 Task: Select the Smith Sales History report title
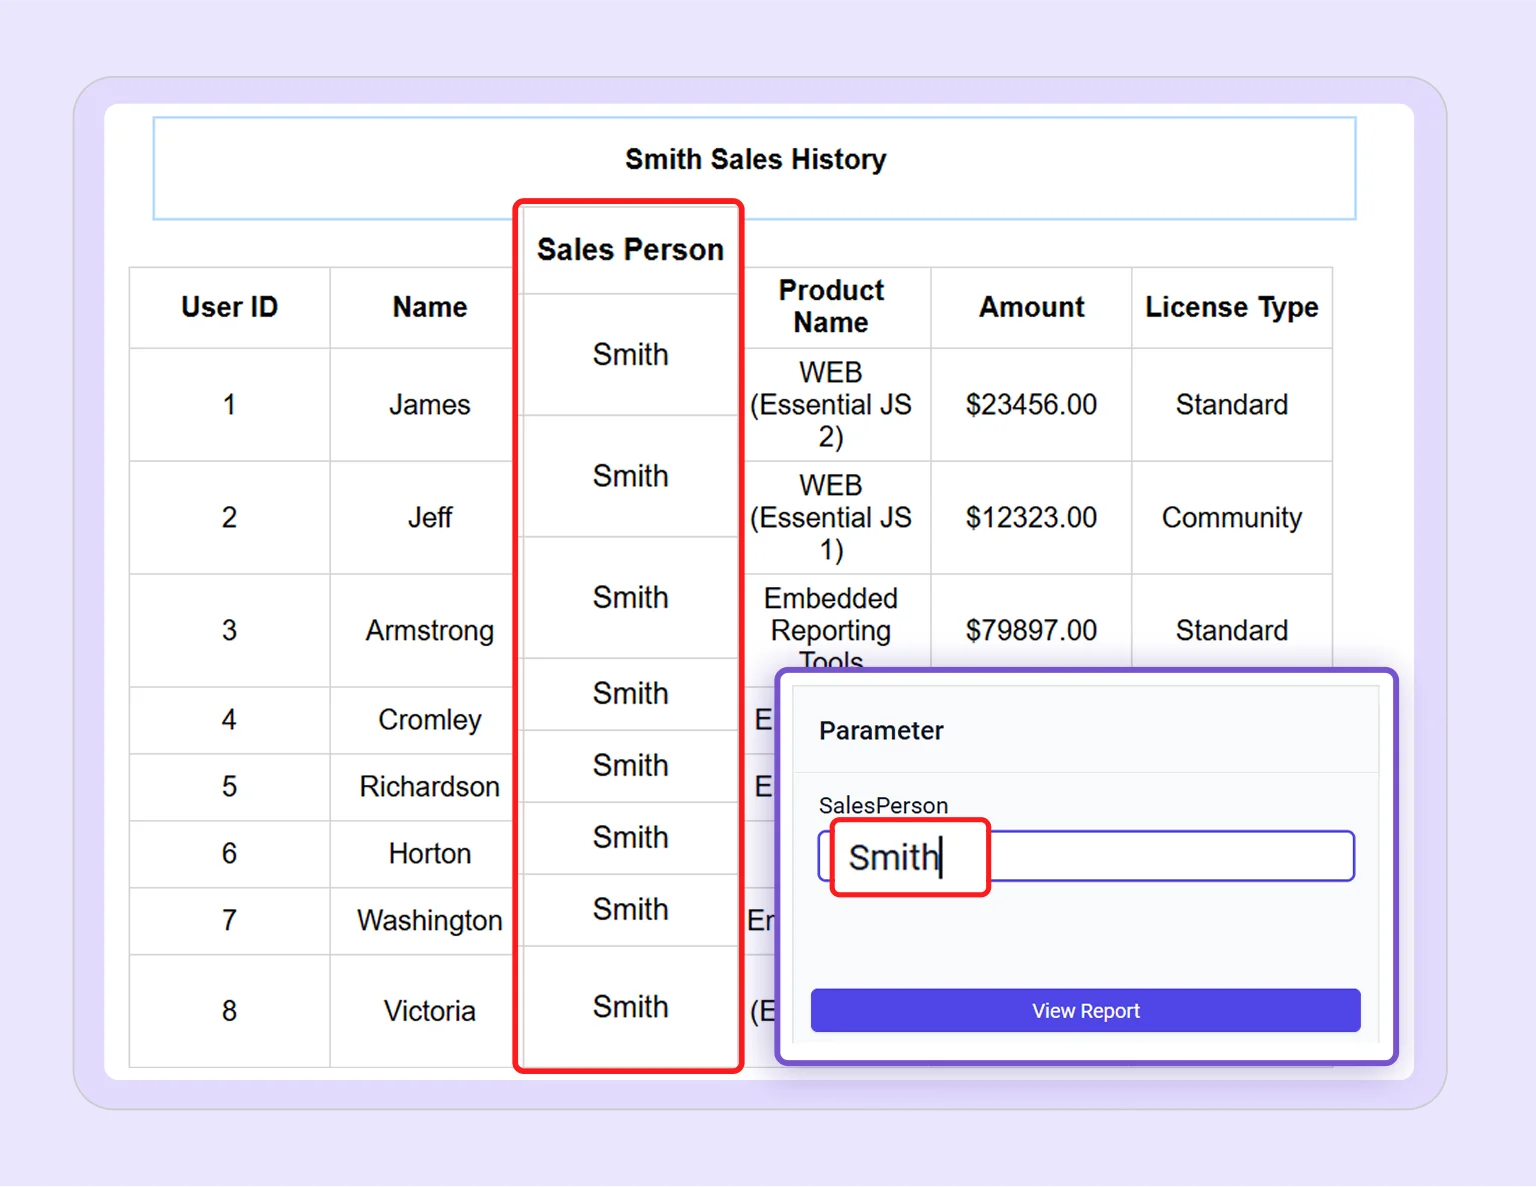[755, 159]
